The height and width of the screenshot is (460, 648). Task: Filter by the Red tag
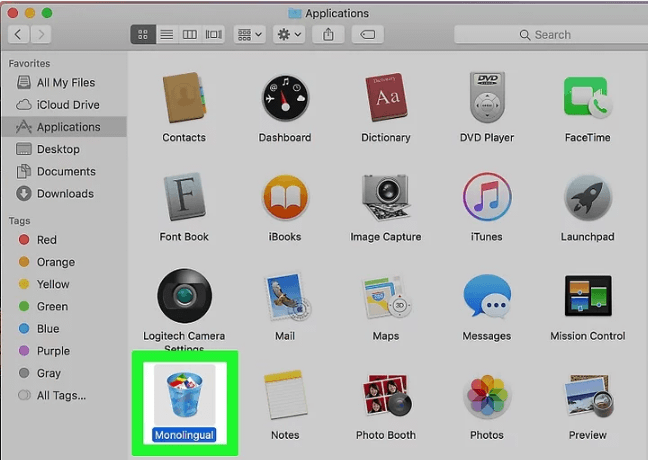(x=64, y=240)
